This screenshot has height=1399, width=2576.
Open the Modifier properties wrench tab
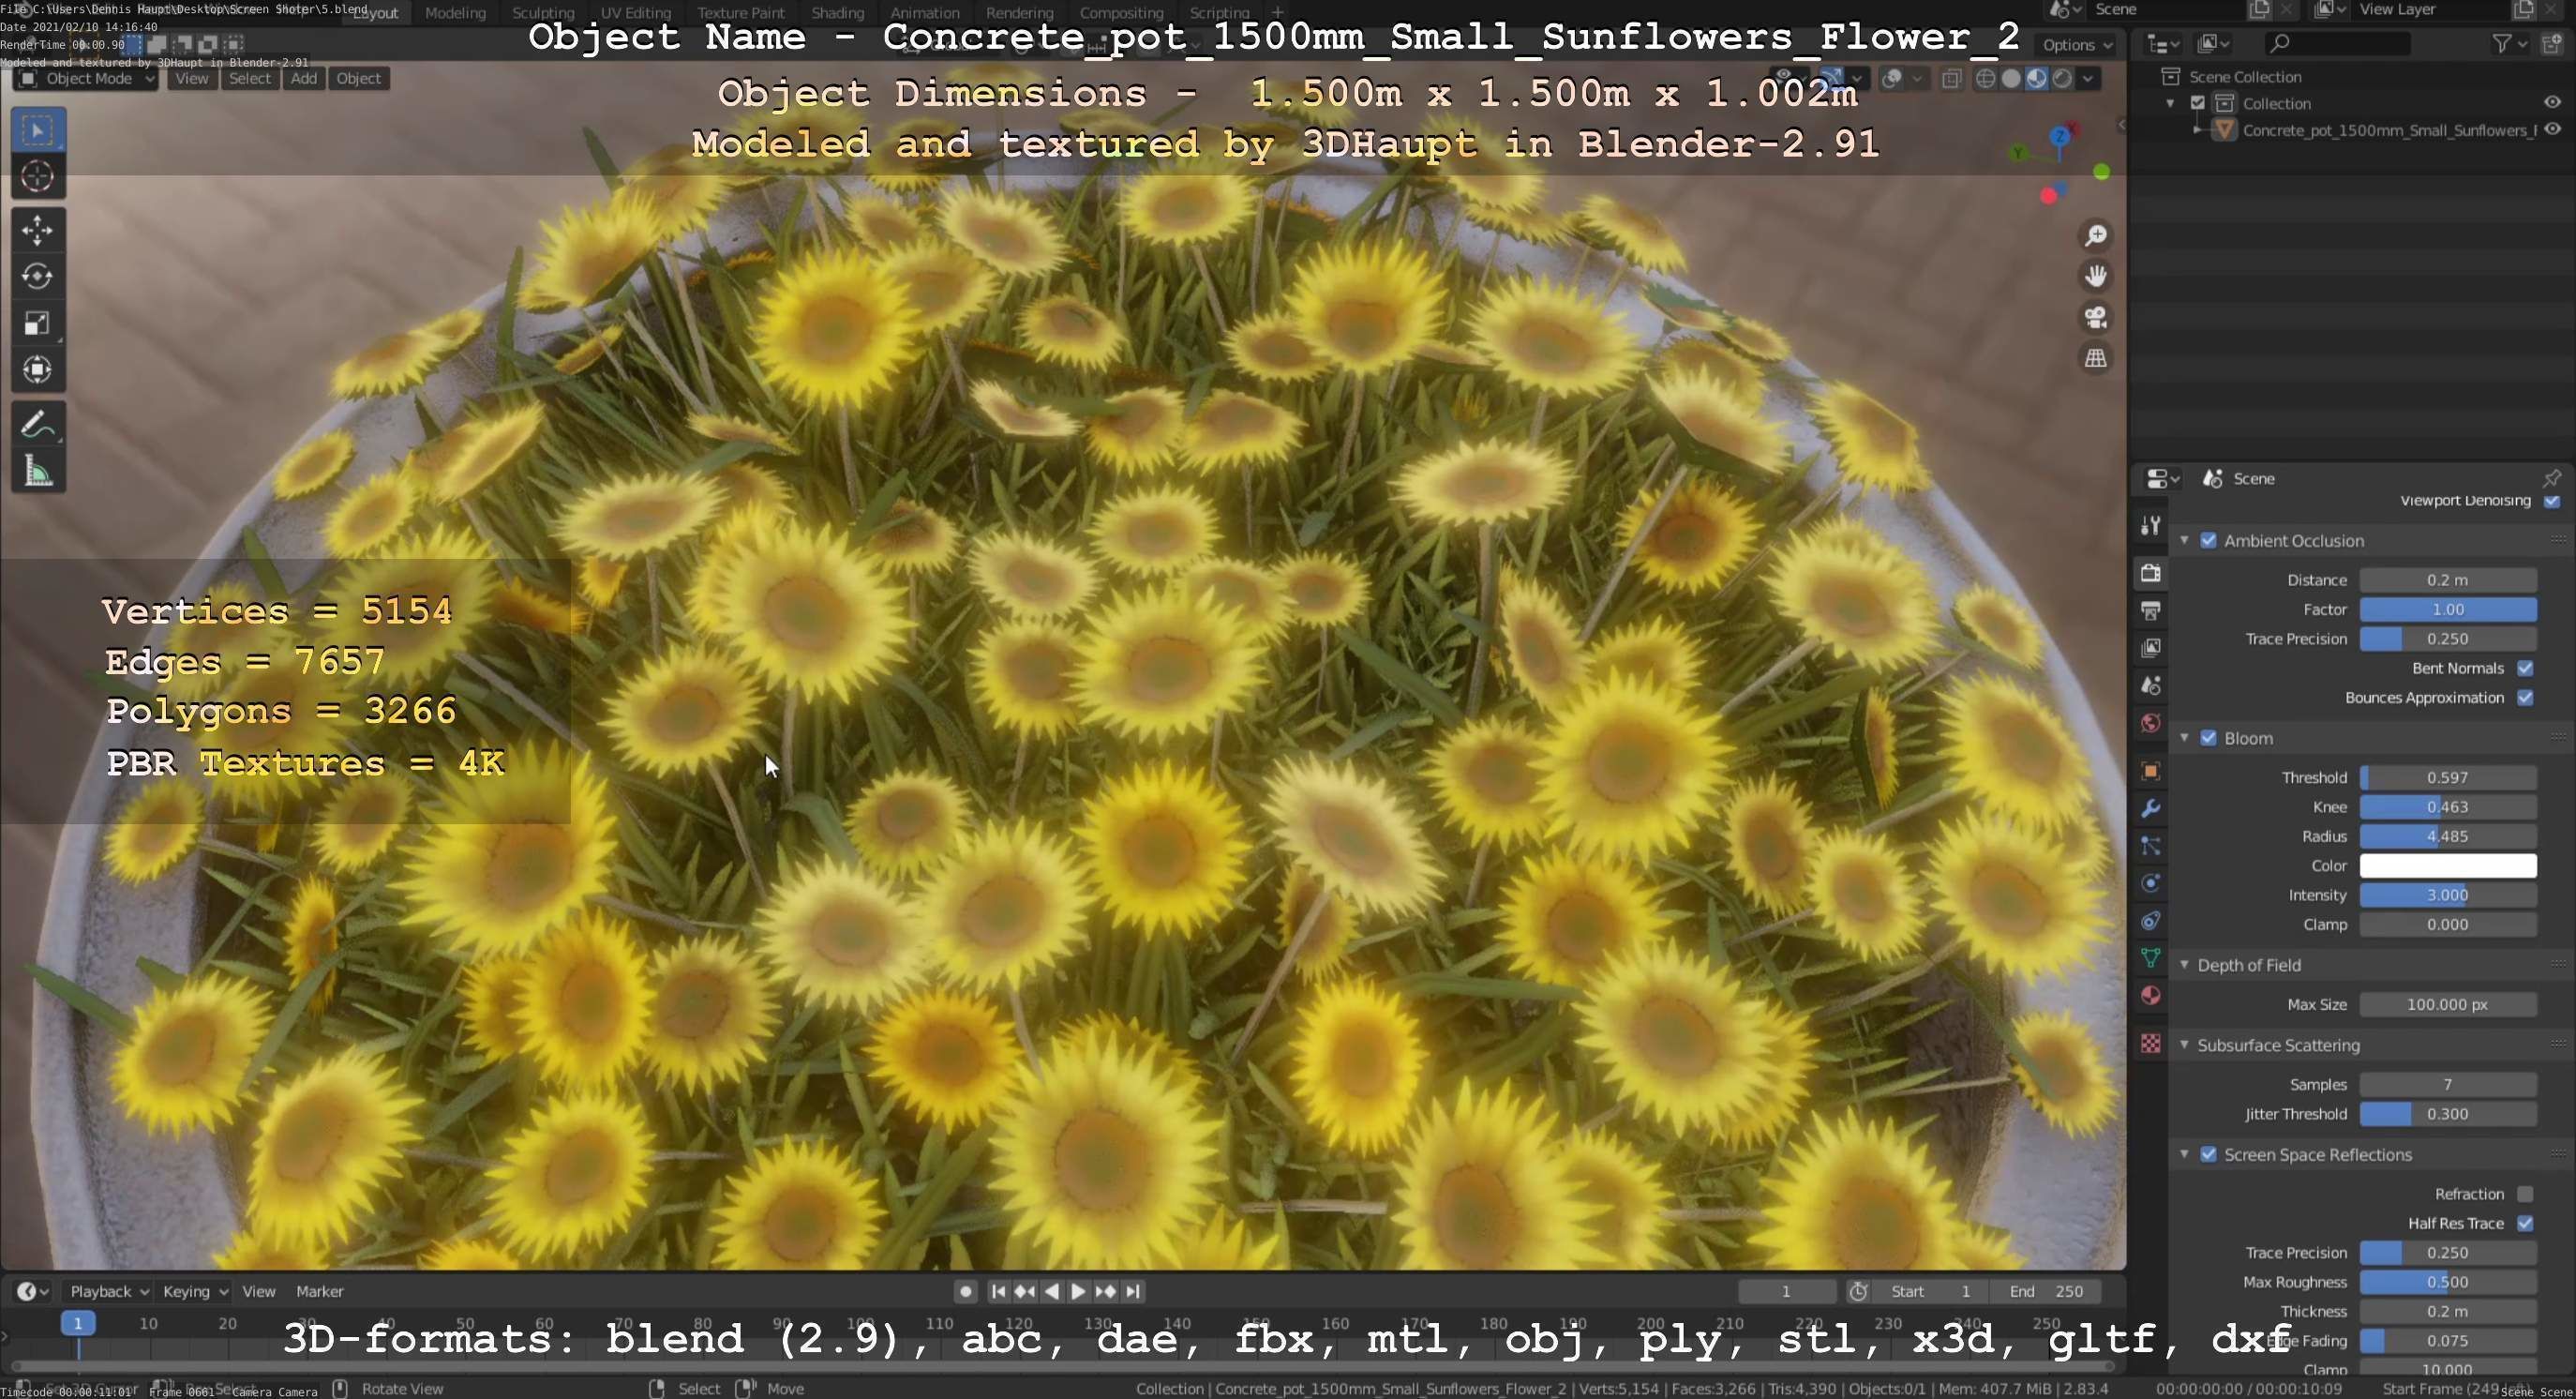point(2150,808)
